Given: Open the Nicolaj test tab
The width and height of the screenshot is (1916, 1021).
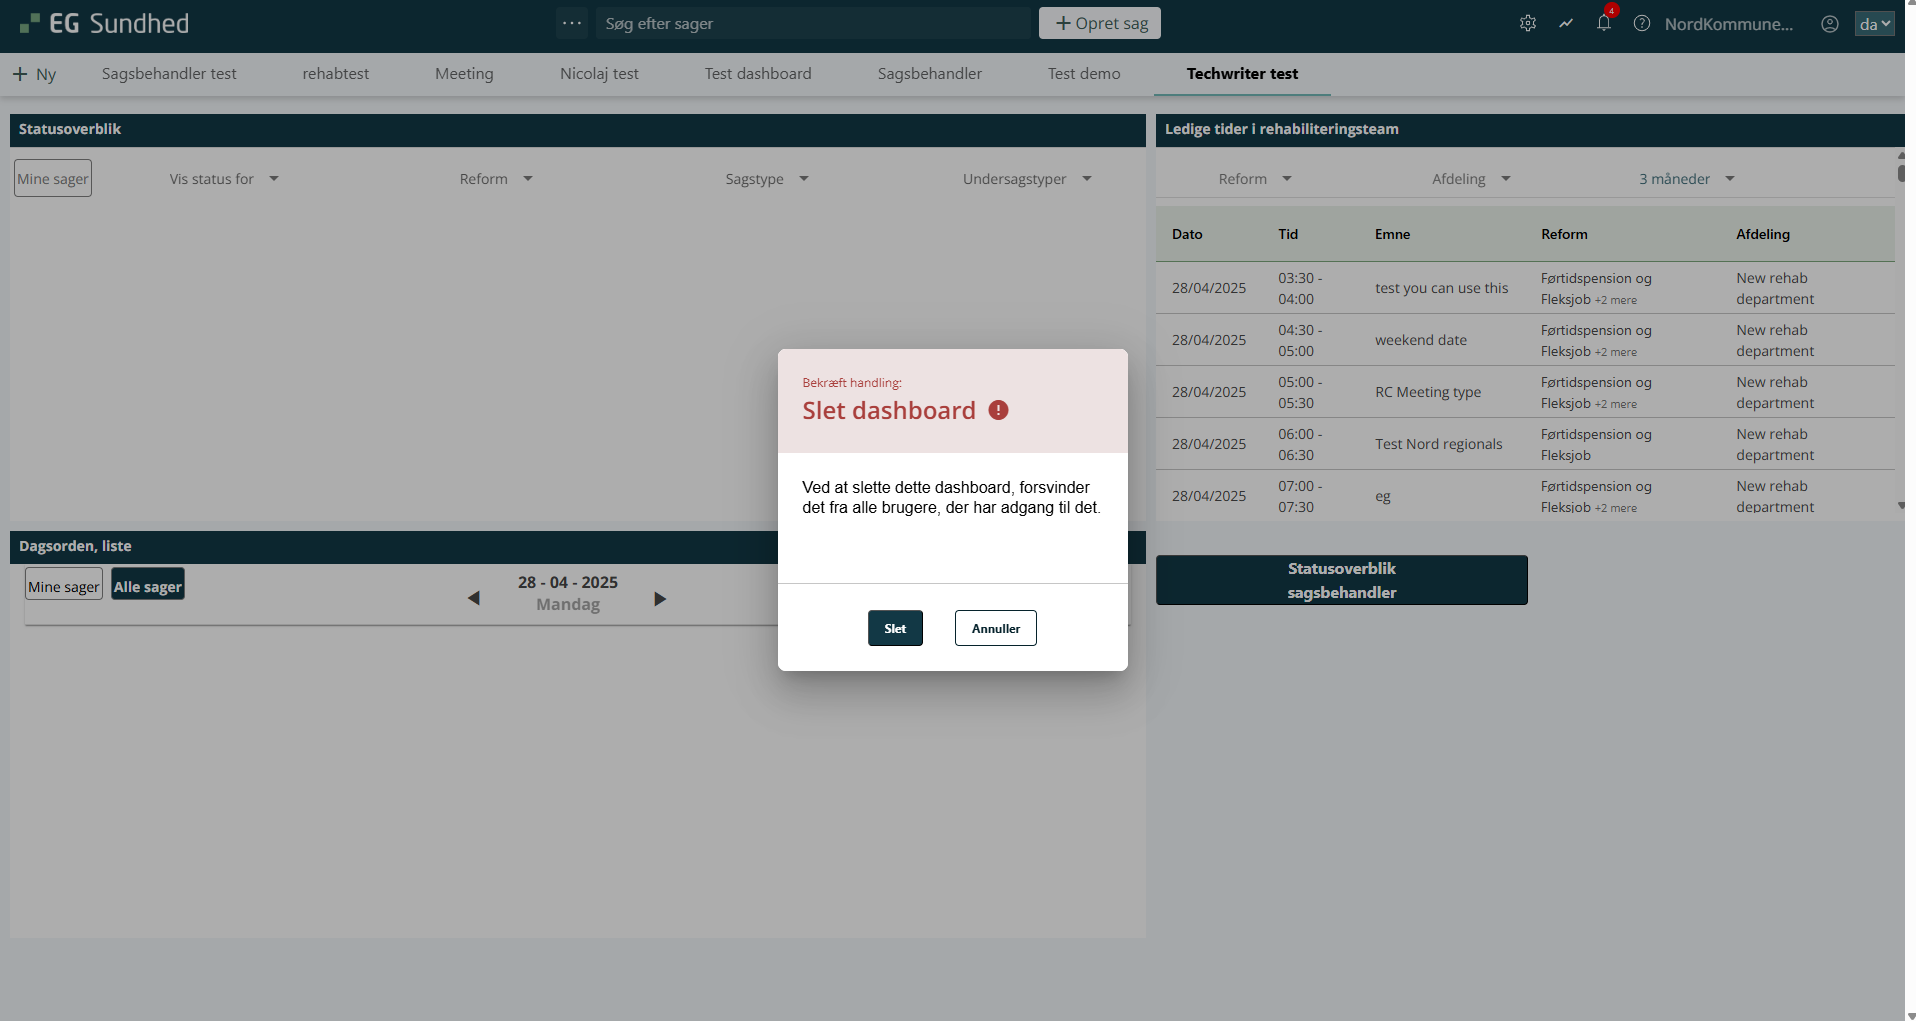Looking at the screenshot, I should 599,74.
